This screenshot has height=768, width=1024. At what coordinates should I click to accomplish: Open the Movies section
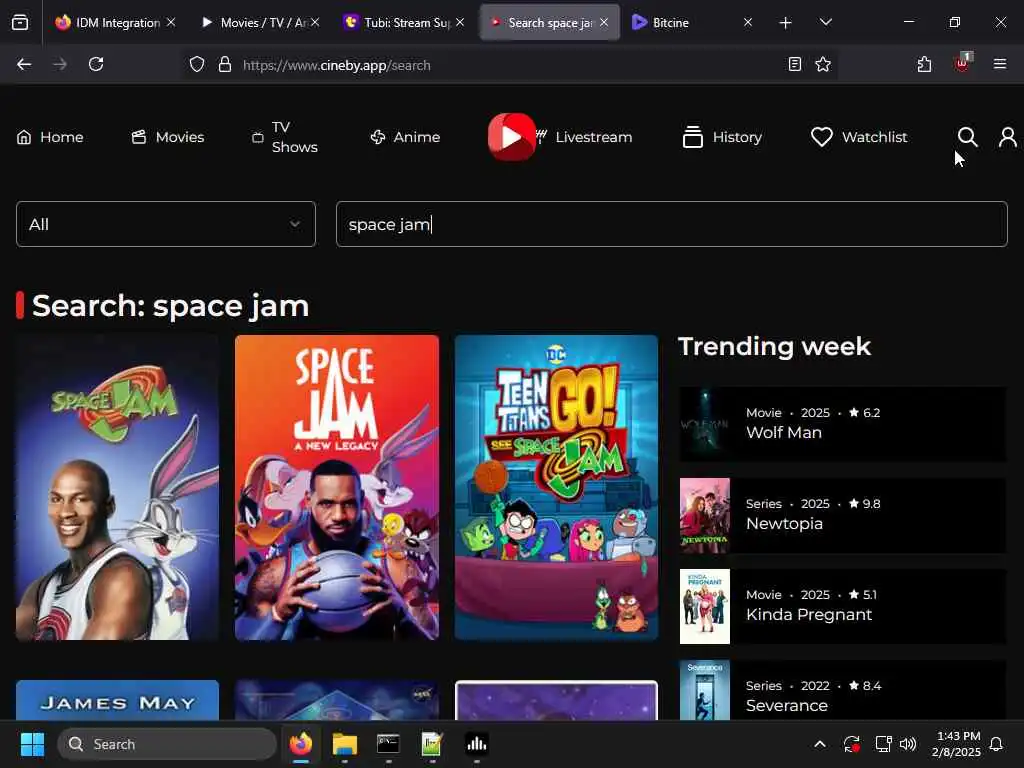[168, 137]
